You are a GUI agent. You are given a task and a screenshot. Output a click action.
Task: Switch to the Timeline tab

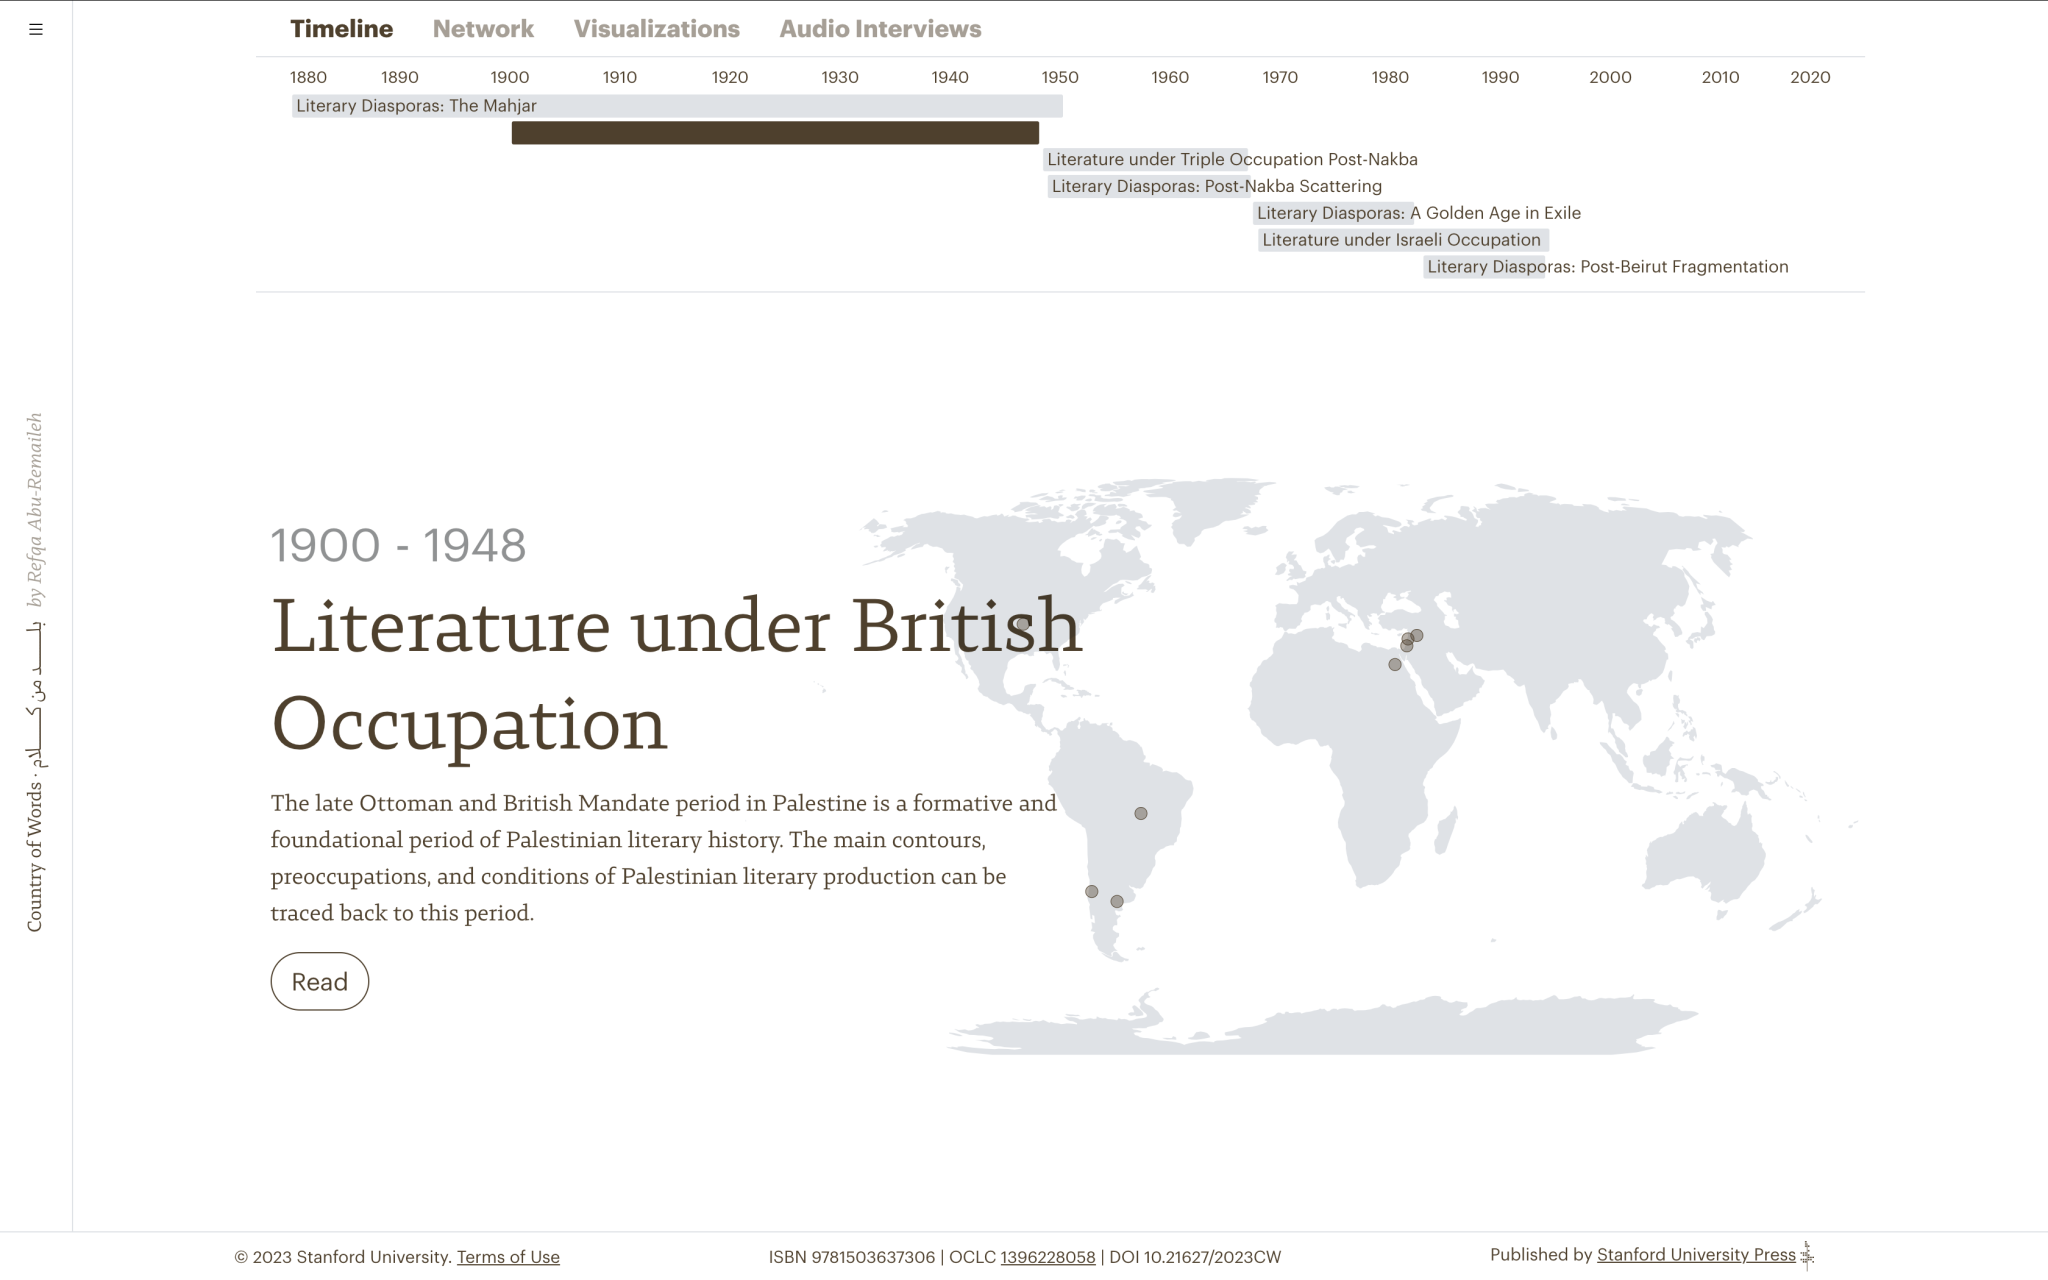341,29
